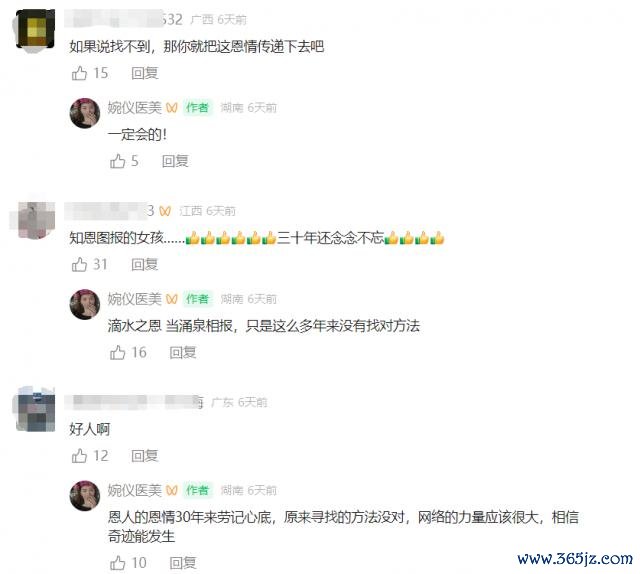Like the author reply with 10 likes
This screenshot has width=640, height=574.
click(x=118, y=563)
